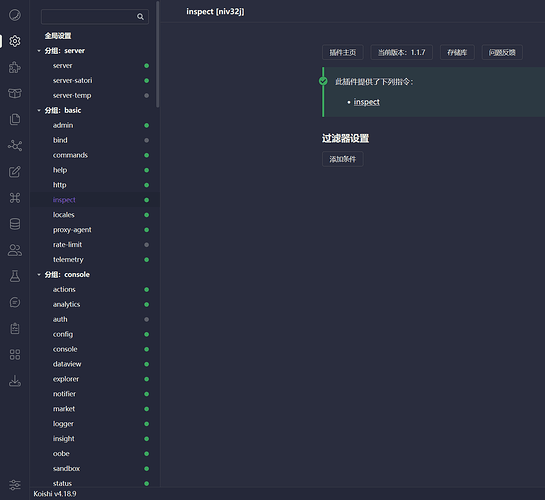The image size is (545, 500).
Task: Click the search magnifier icon
Action: point(140,16)
